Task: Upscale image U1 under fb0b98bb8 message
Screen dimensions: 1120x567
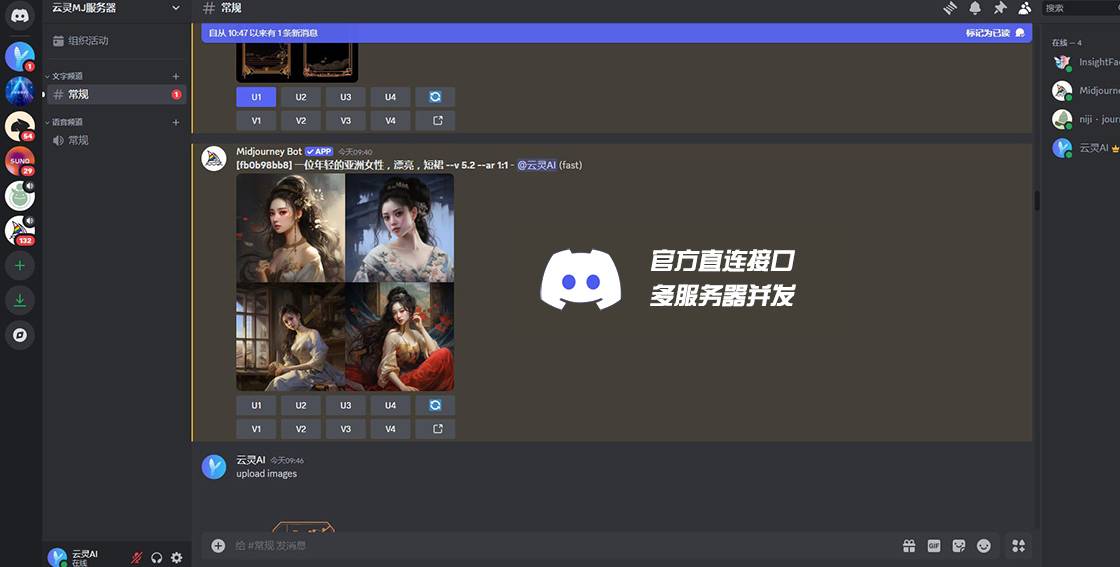Action: (256, 406)
